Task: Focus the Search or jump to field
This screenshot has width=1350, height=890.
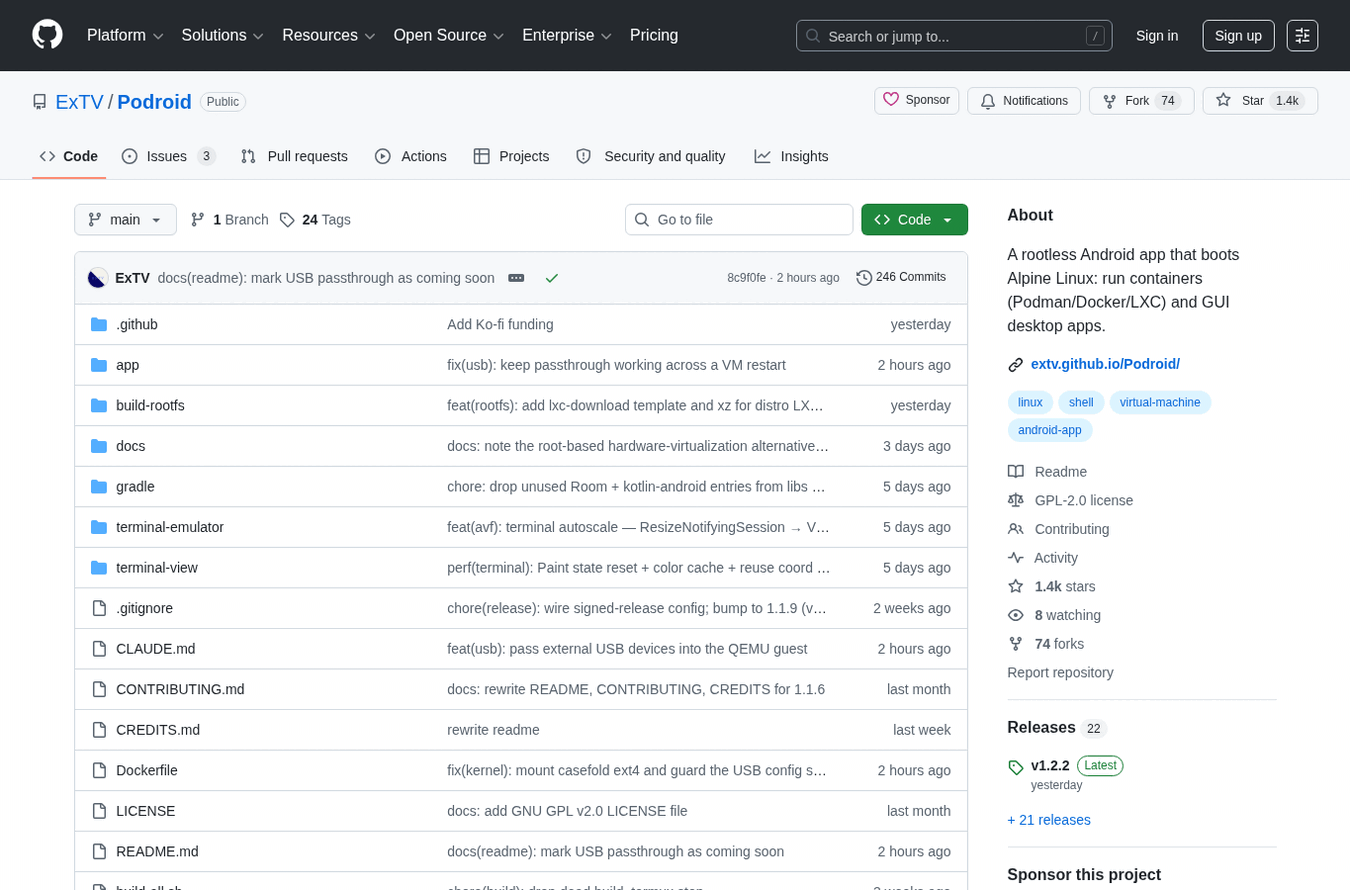Action: (x=954, y=36)
